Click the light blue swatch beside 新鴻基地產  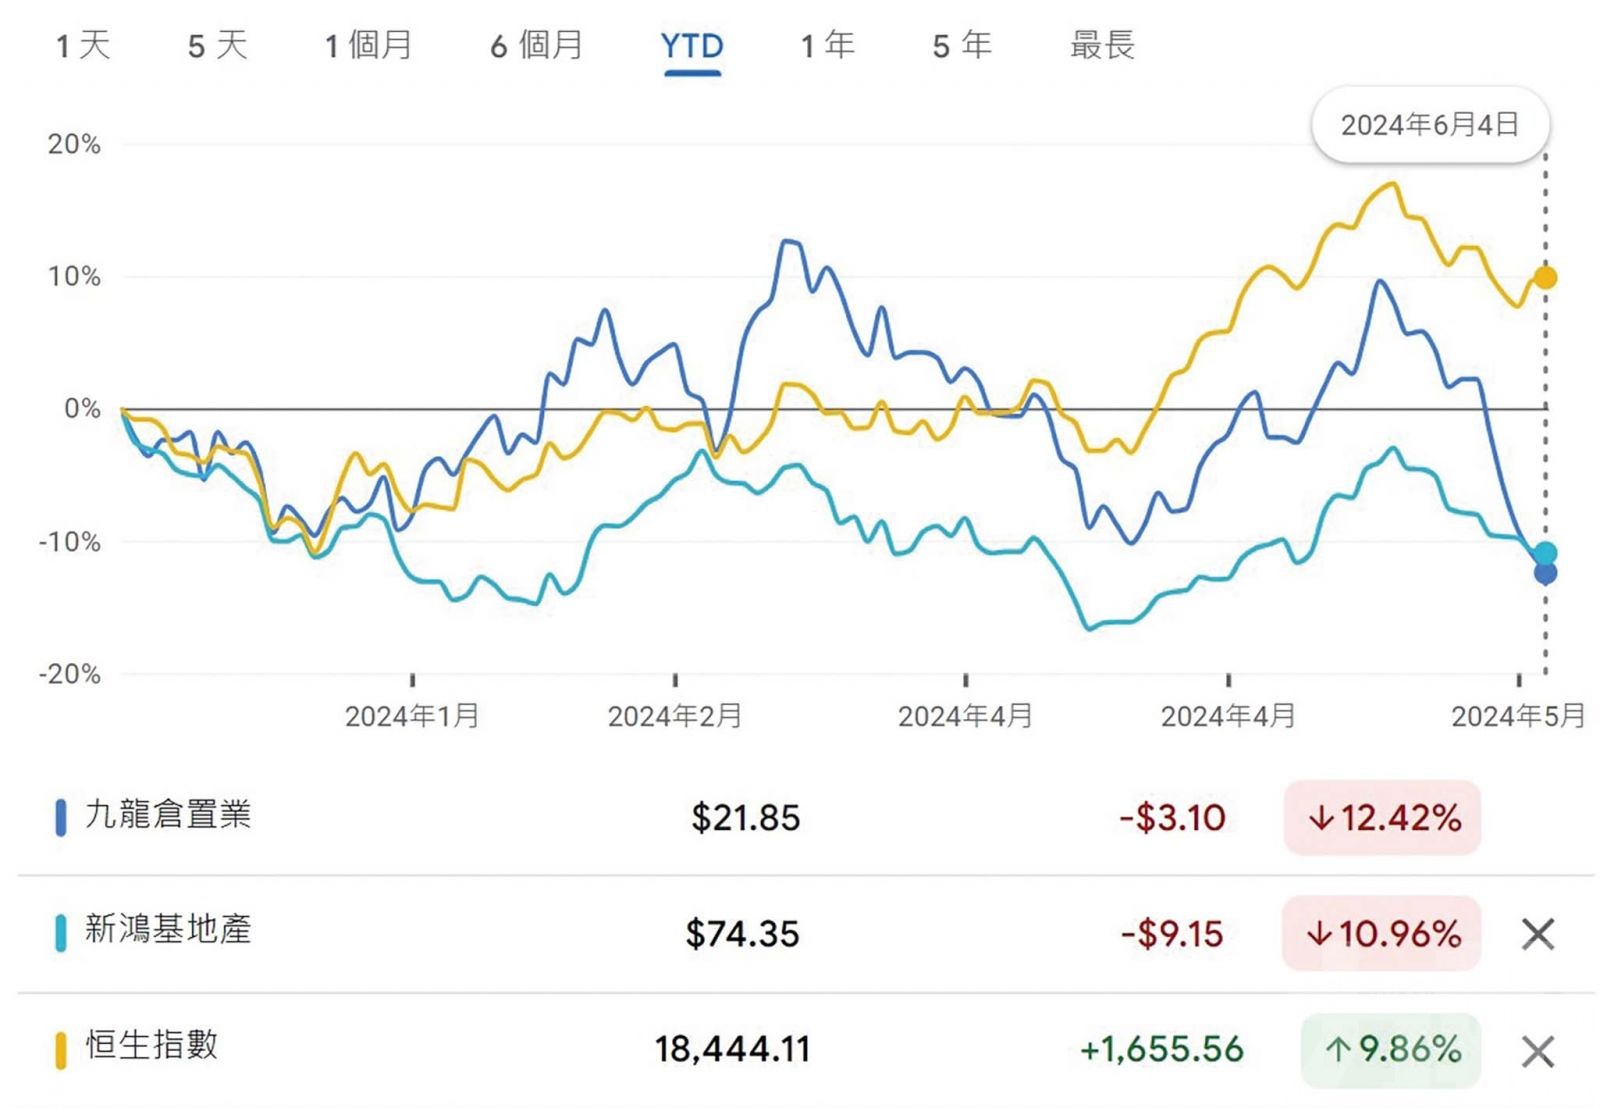point(60,933)
